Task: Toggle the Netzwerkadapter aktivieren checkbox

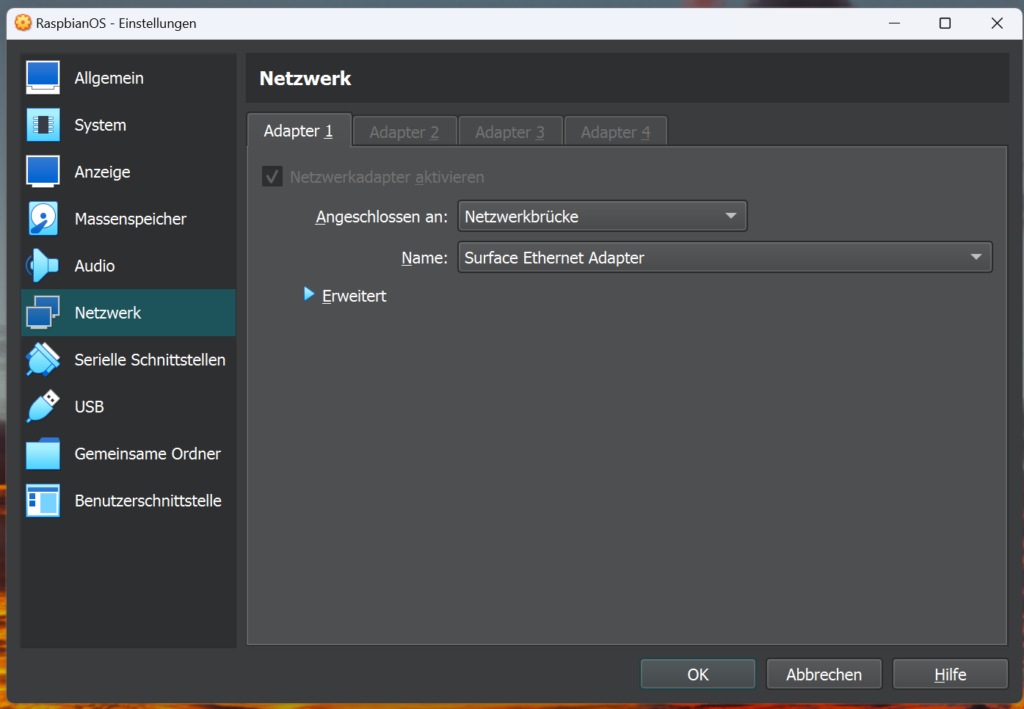Action: point(271,177)
